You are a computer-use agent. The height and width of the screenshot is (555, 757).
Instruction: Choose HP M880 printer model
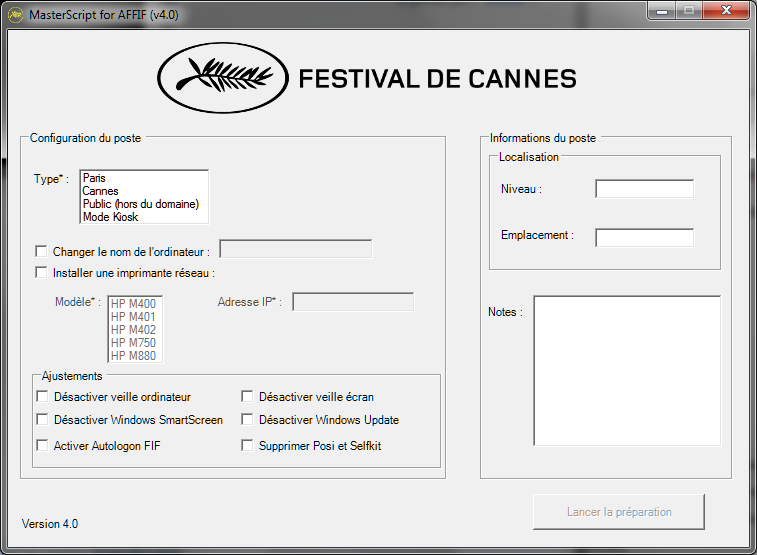click(x=135, y=356)
